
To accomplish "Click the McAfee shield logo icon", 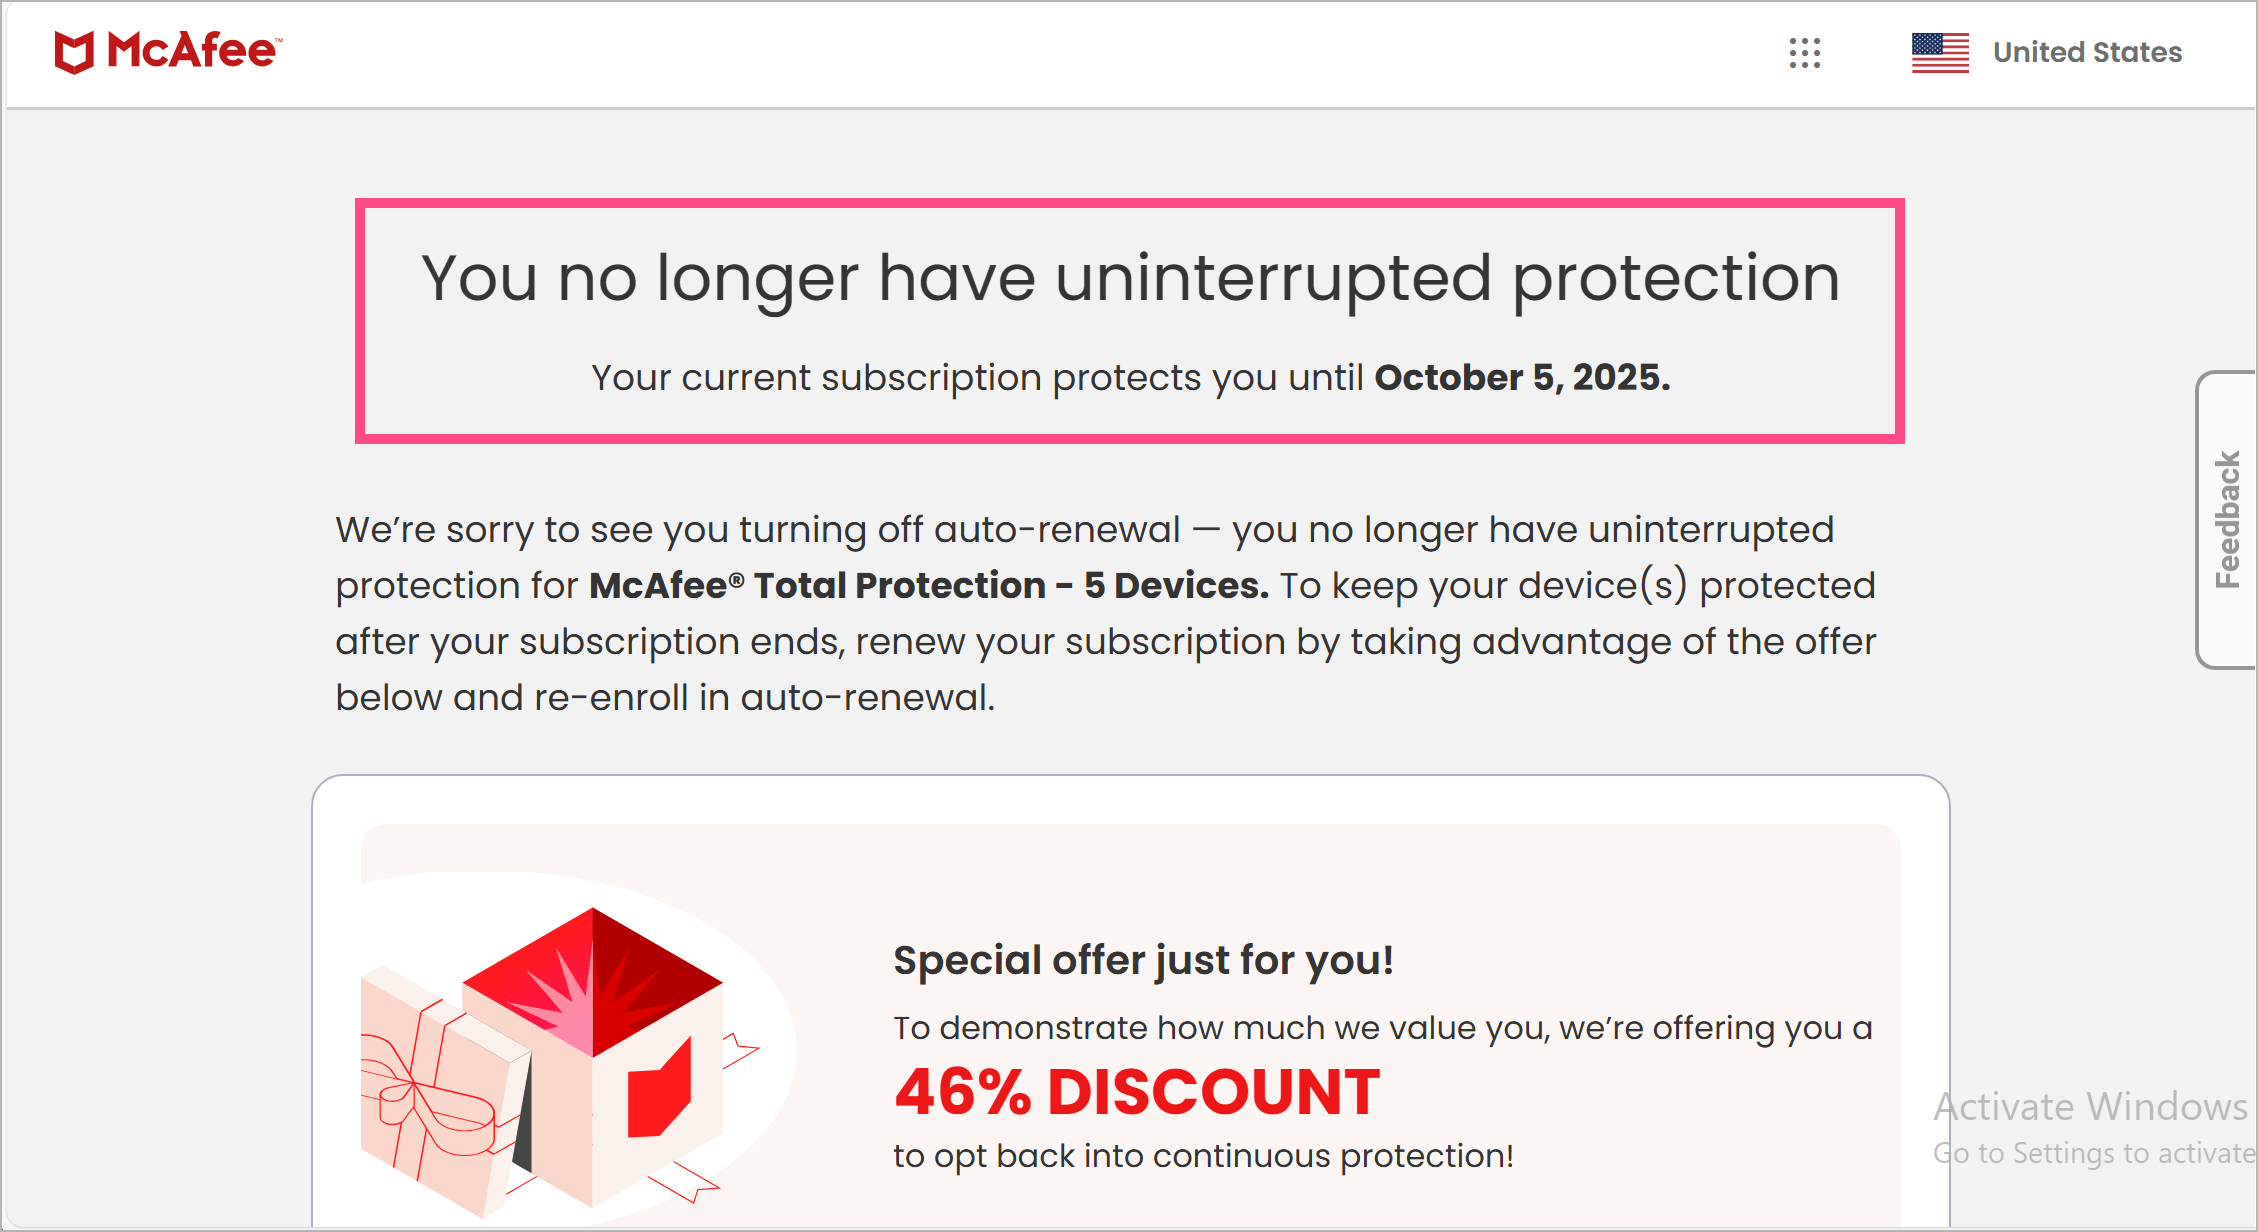I will click(74, 52).
